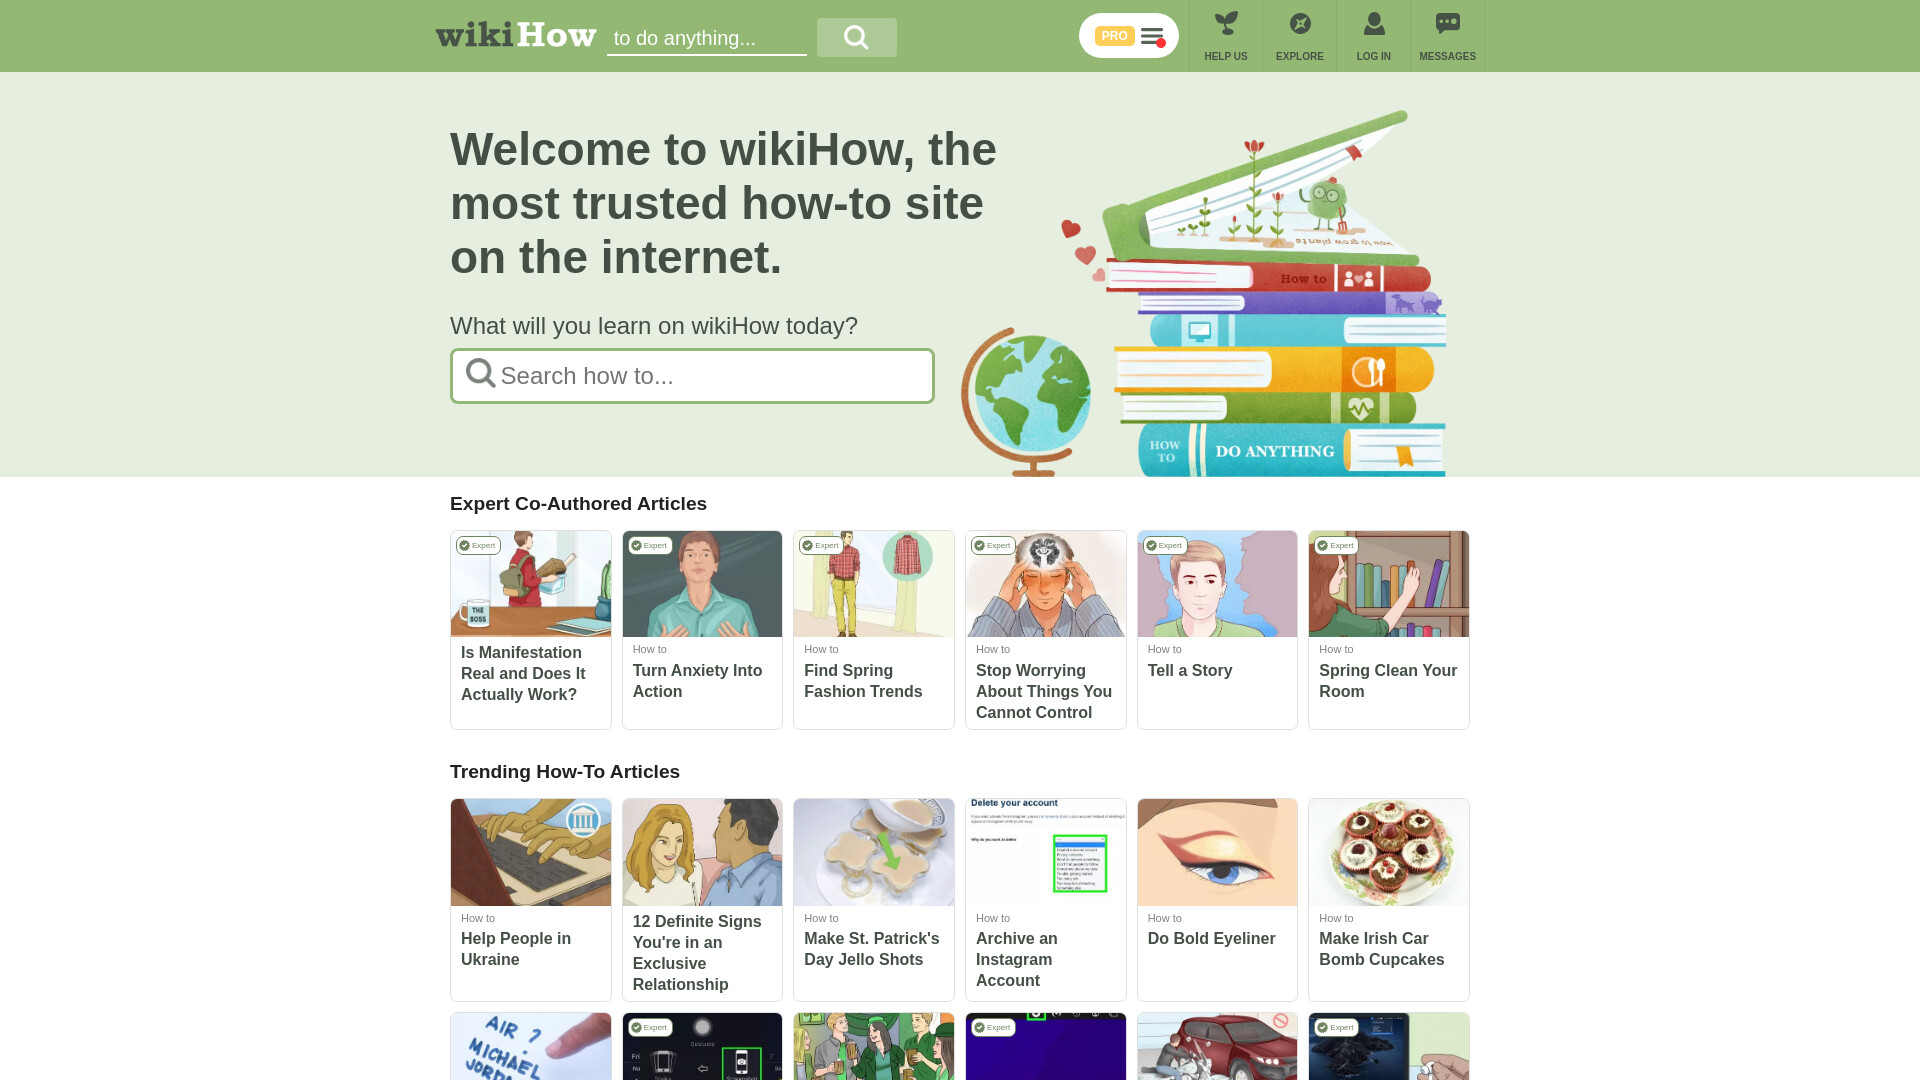Image resolution: width=1920 pixels, height=1080 pixels.
Task: Open the Messages speech bubble icon
Action: [1448, 24]
